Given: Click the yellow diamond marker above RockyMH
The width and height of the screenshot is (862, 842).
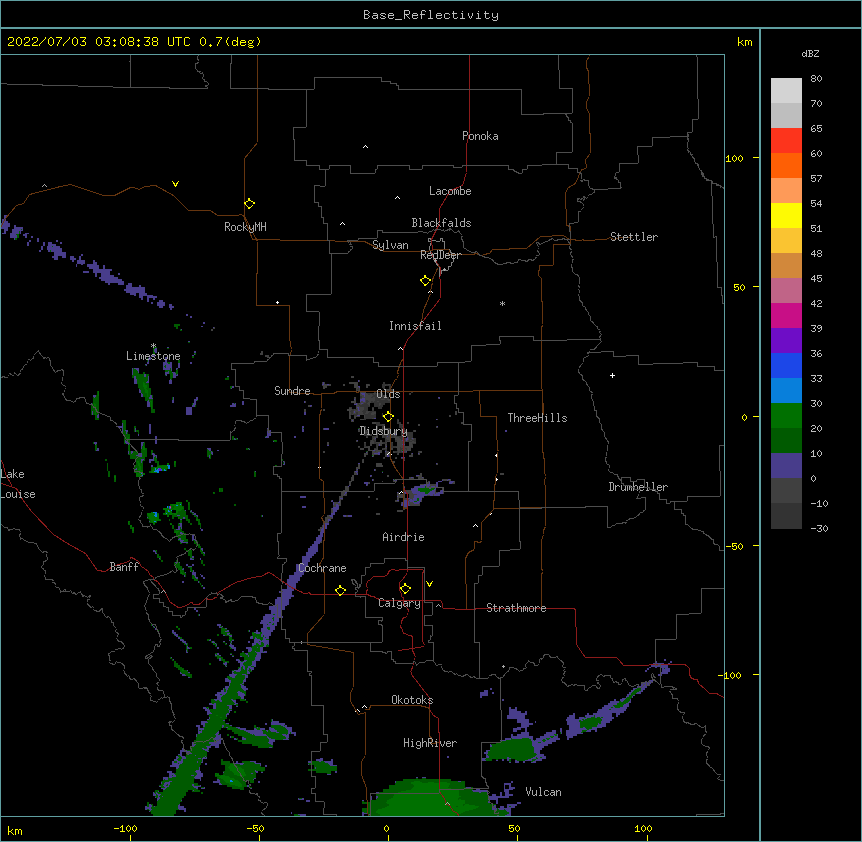Looking at the screenshot, I should 249,204.
